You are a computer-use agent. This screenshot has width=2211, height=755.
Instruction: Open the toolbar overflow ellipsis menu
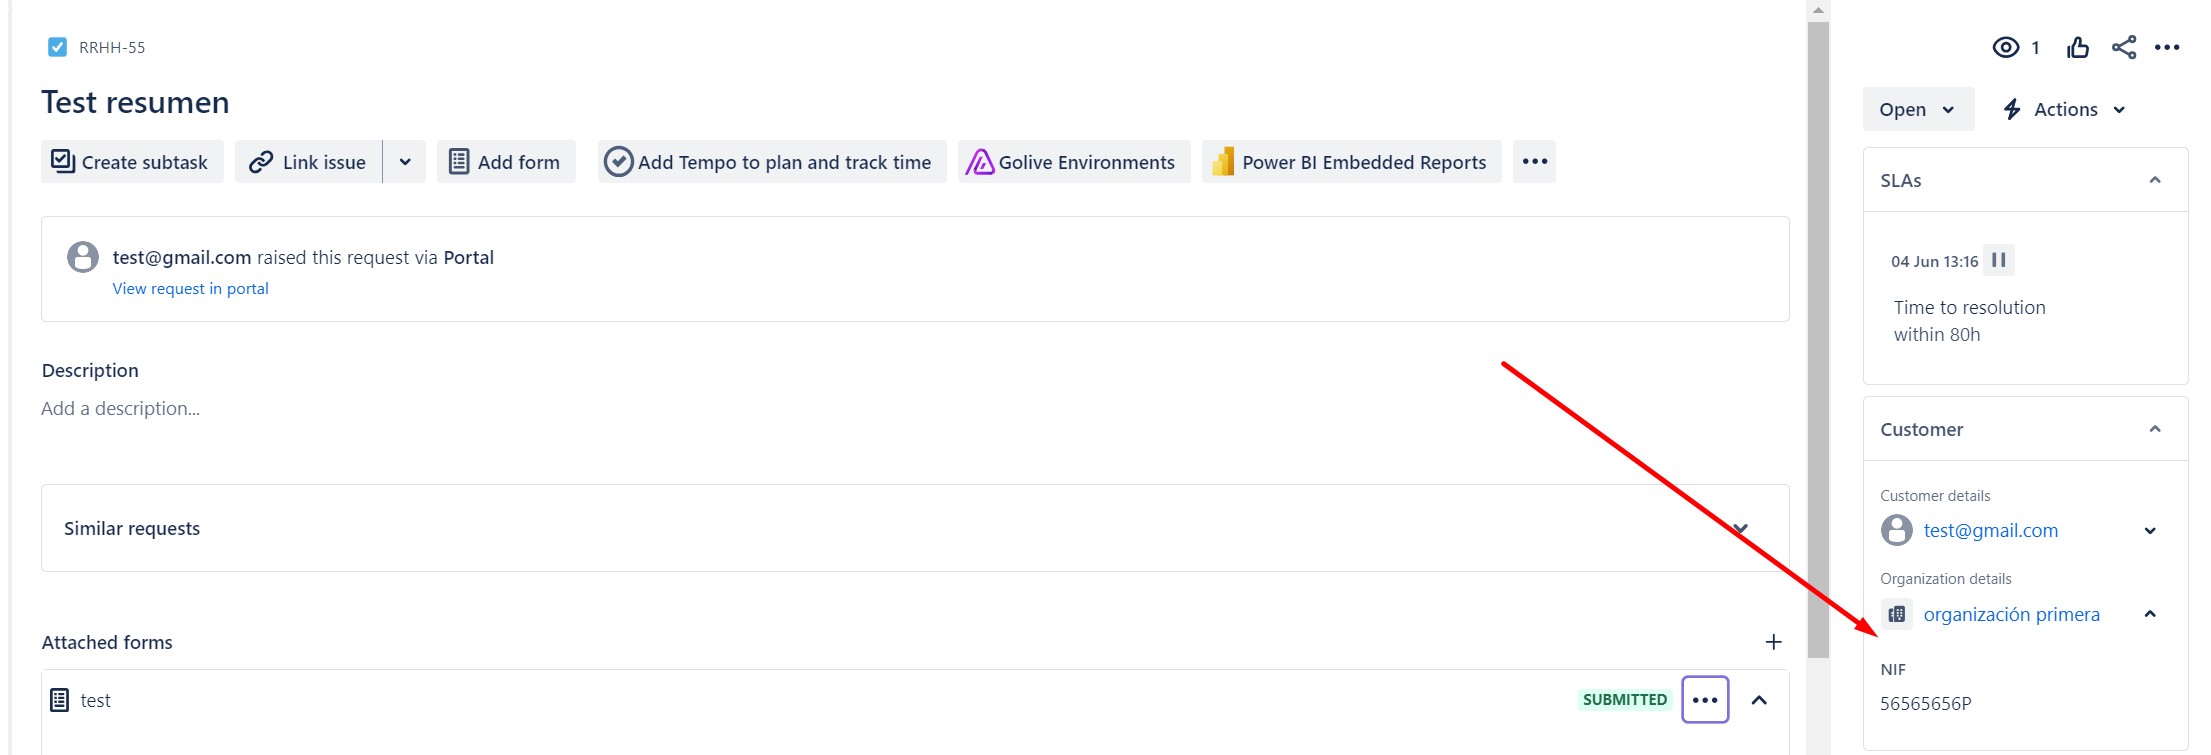point(1534,162)
